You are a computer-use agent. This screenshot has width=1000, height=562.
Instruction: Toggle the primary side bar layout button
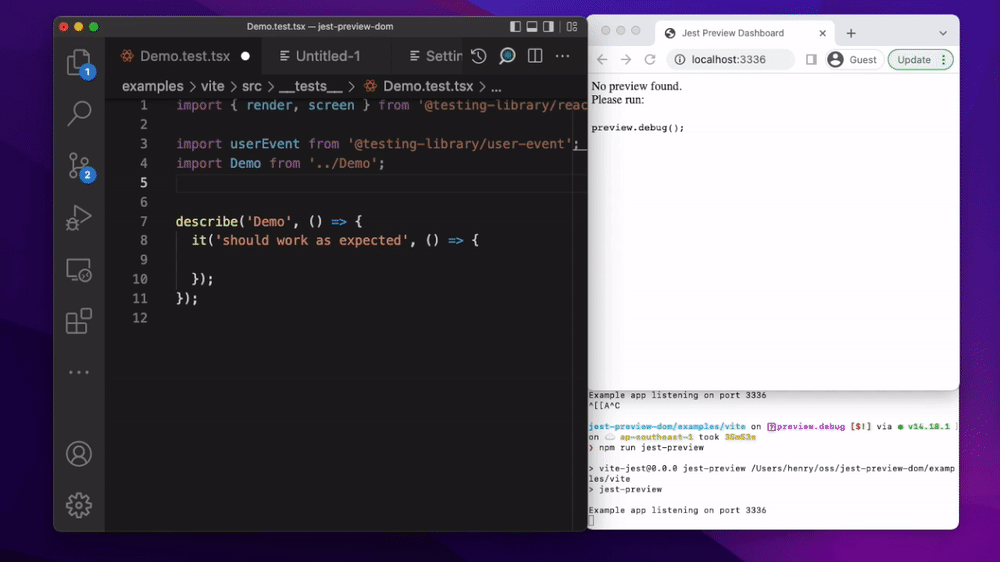516,27
